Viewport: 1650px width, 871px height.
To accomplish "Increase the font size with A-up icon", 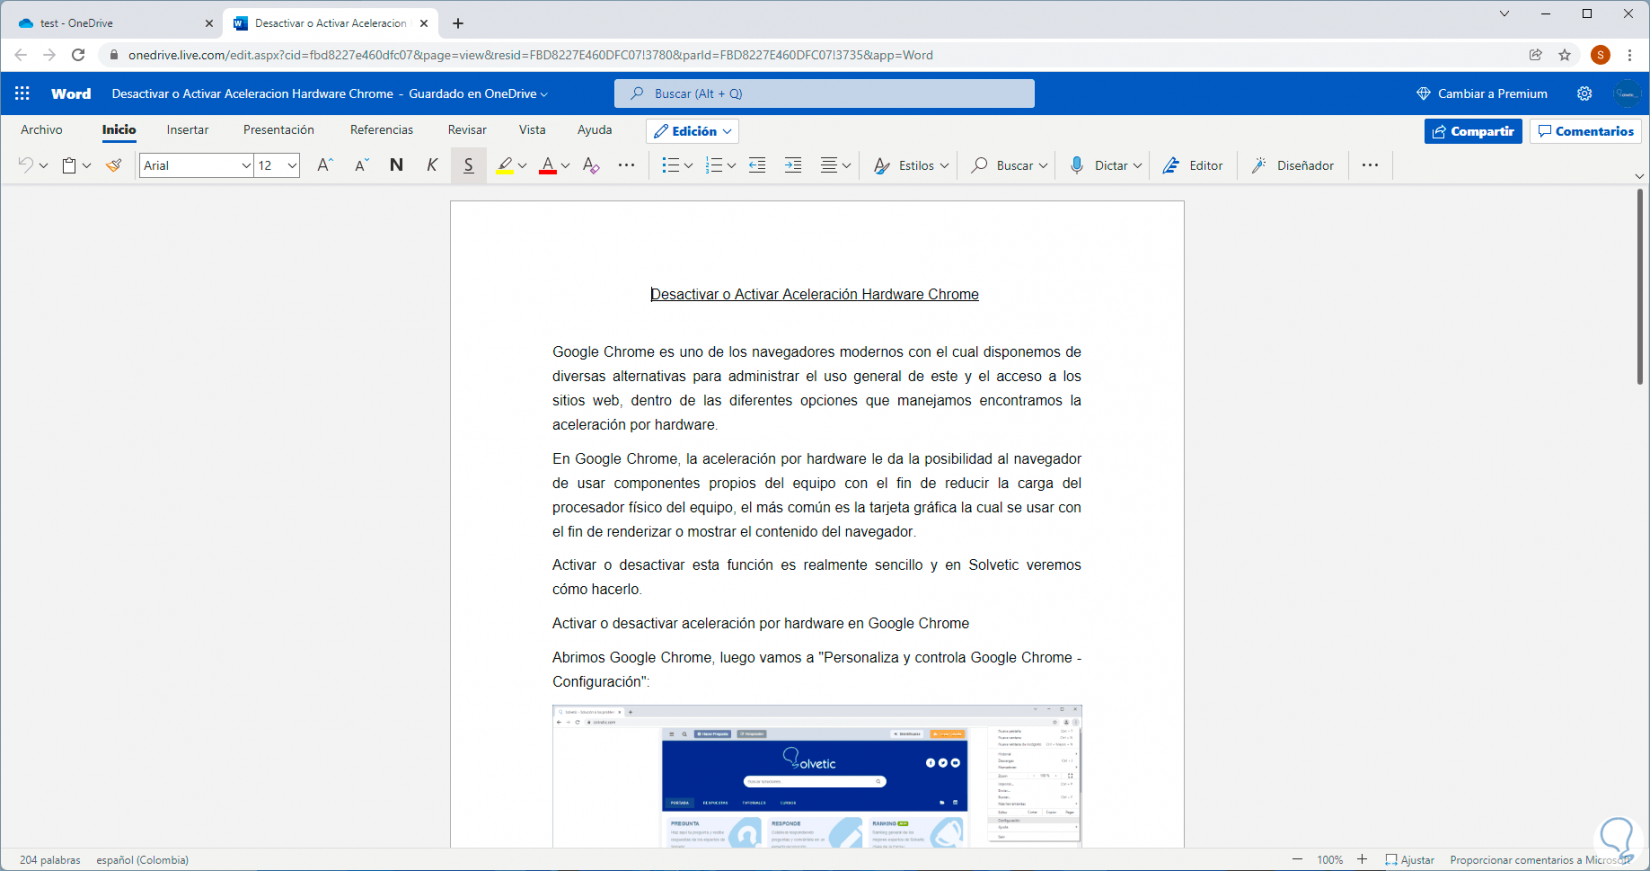I will [x=324, y=165].
